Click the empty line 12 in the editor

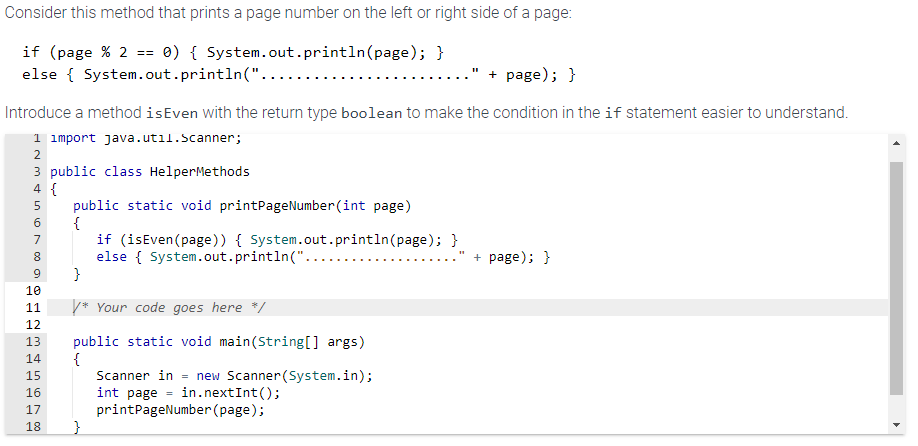(467, 325)
